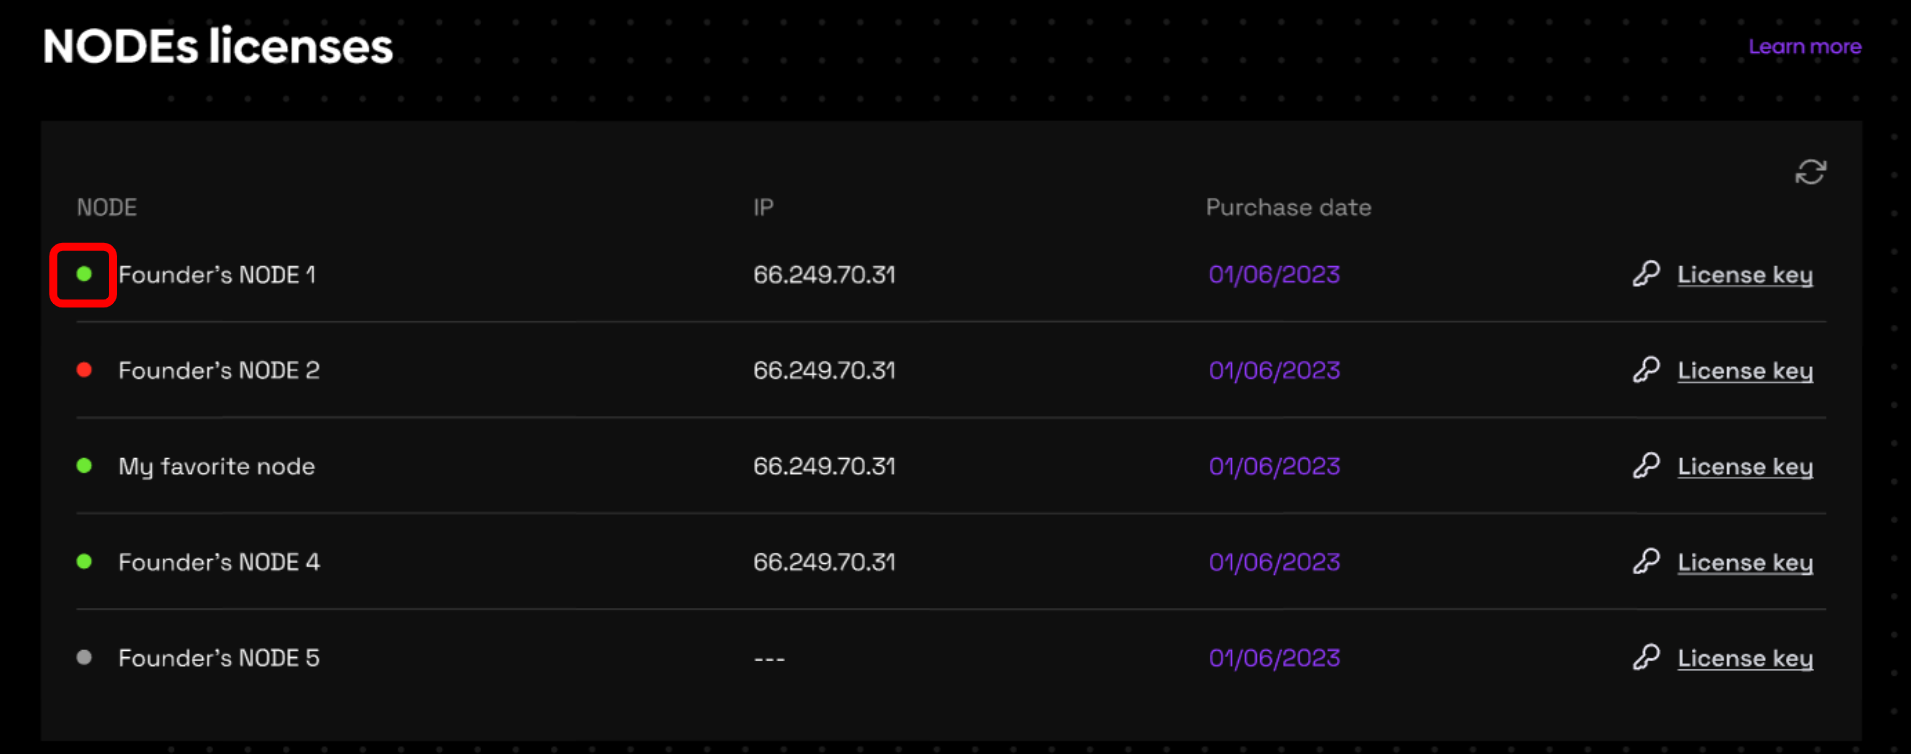Click key icon for Founder's NODE 4
The height and width of the screenshot is (754, 1911).
click(x=1646, y=562)
